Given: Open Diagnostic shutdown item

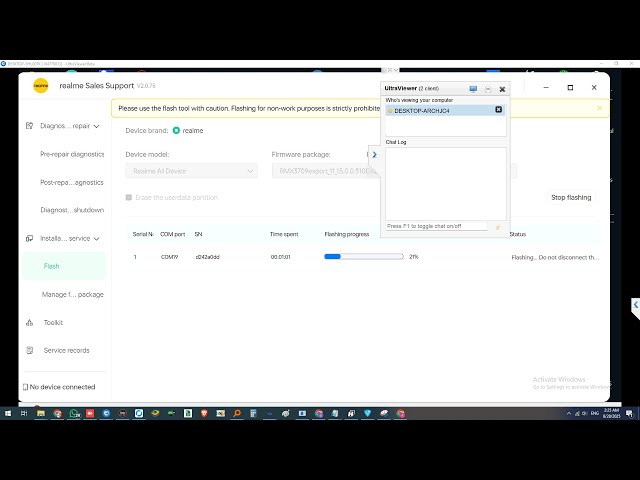Looking at the screenshot, I should [x=72, y=210].
